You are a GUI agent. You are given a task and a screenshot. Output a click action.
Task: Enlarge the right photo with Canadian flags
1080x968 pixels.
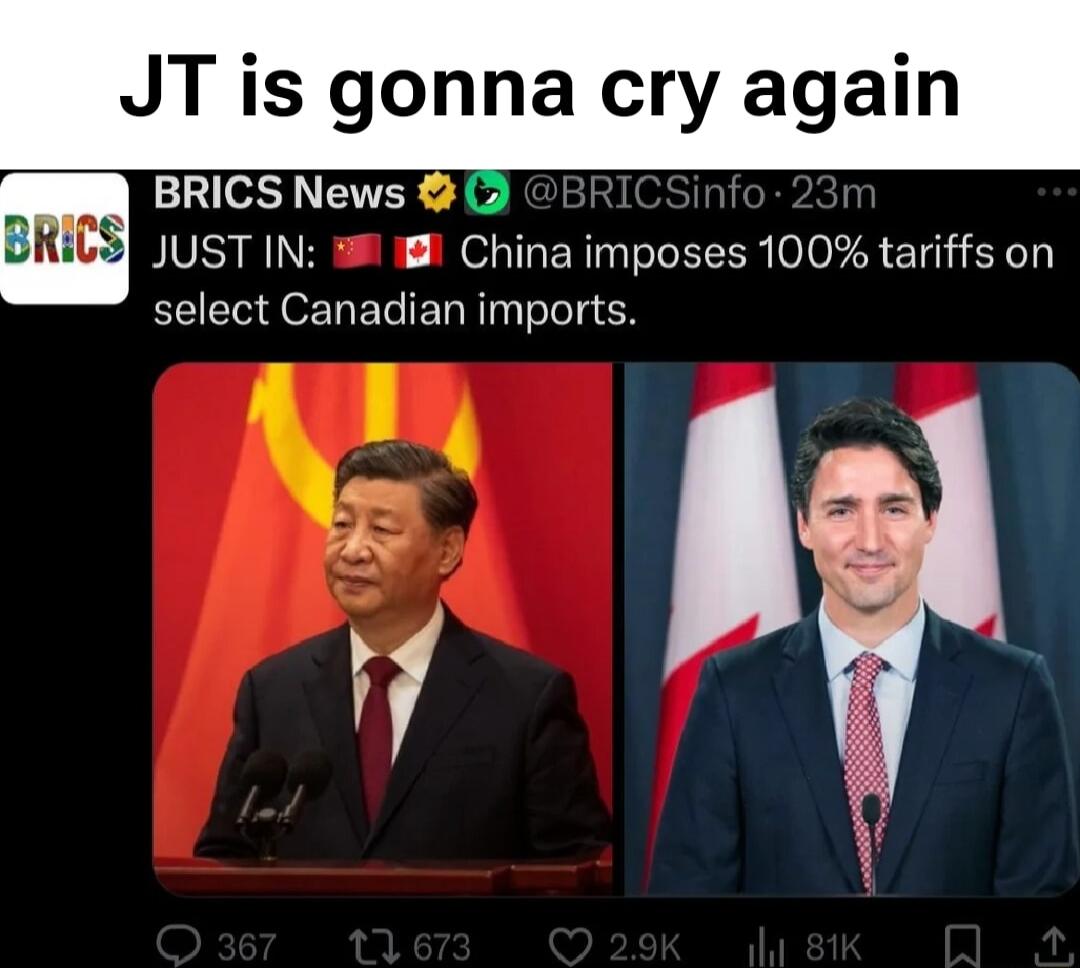[851, 629]
